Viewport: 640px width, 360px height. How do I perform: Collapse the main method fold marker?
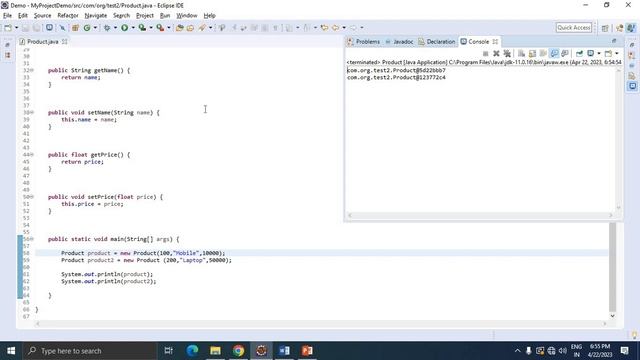click(x=32, y=239)
